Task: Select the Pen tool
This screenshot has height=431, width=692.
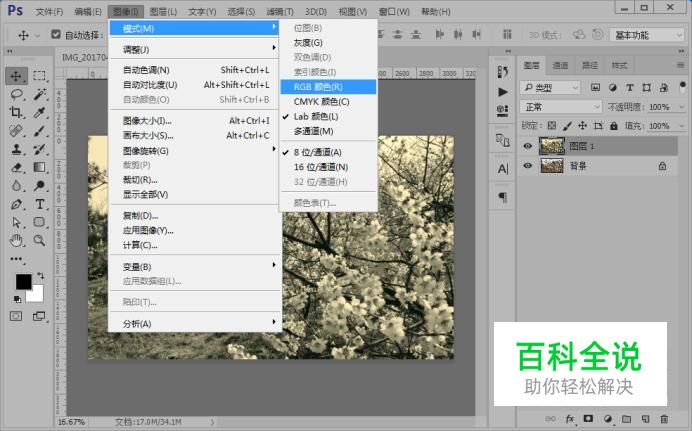Action: (x=16, y=204)
